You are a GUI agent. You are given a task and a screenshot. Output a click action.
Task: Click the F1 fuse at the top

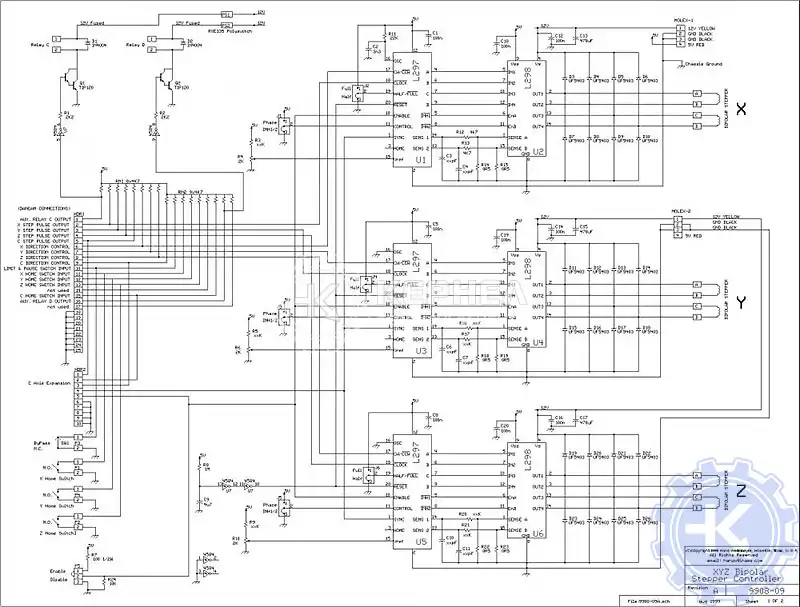point(226,13)
